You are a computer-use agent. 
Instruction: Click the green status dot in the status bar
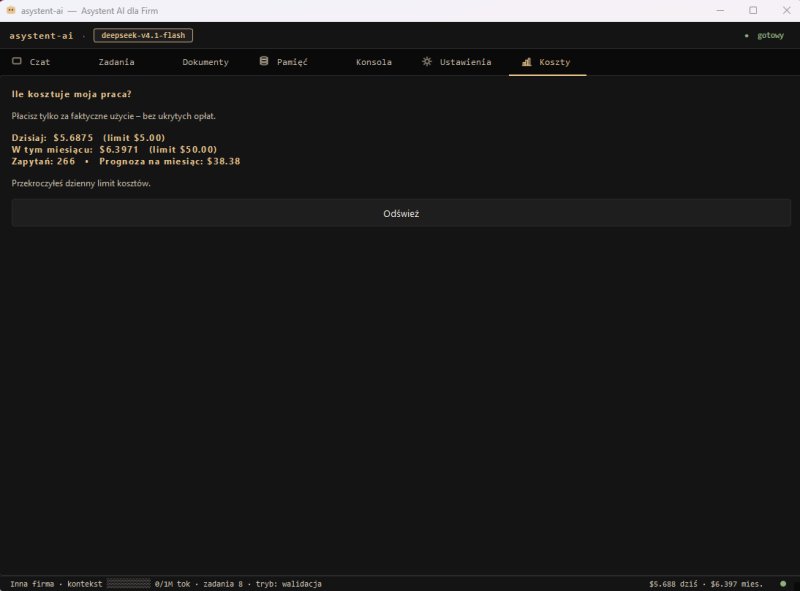pyautogui.click(x=783, y=583)
